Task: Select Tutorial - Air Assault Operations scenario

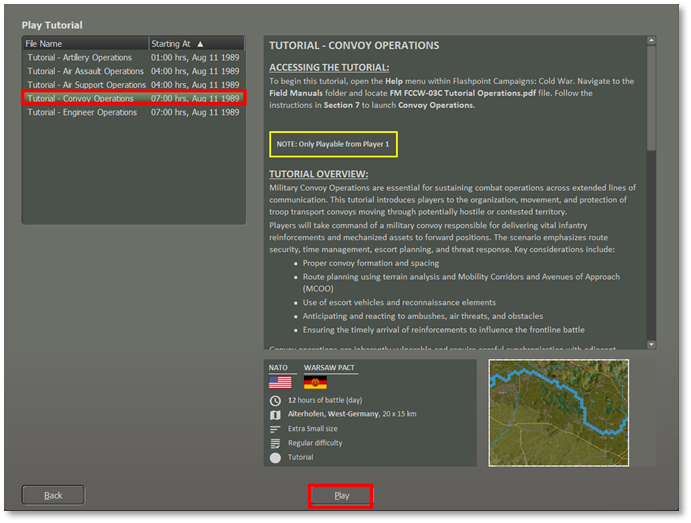Action: pyautogui.click(x=86, y=72)
